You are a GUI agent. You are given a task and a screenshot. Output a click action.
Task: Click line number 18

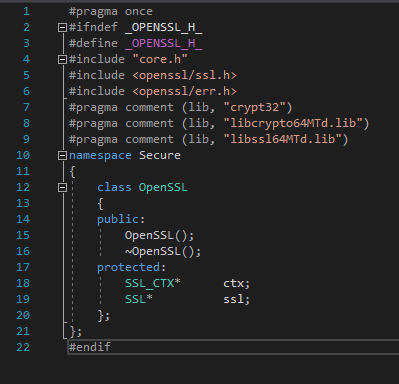coord(23,283)
